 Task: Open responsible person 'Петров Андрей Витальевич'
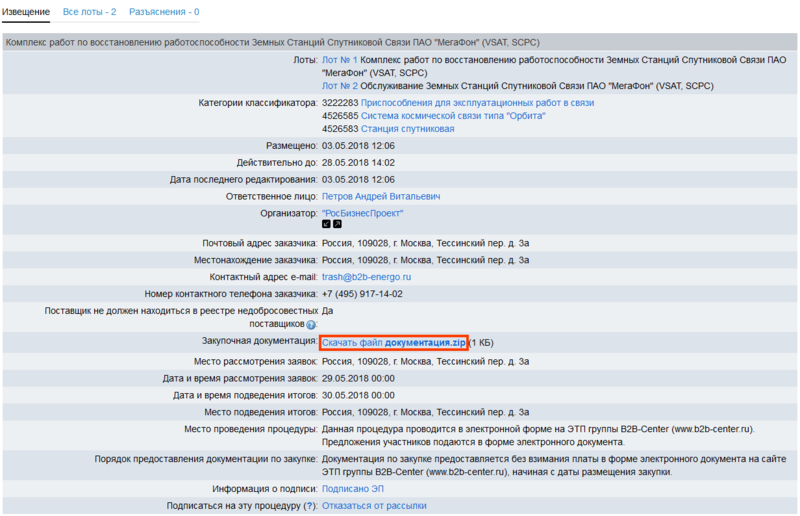click(381, 197)
